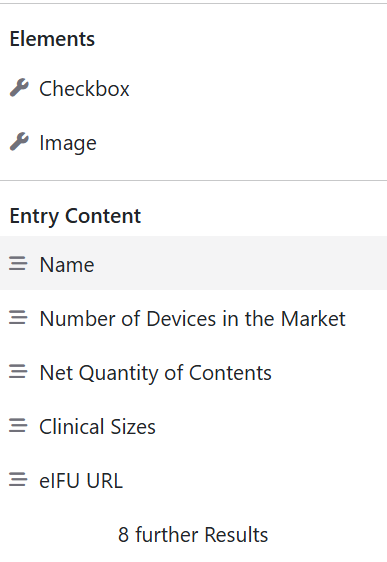This screenshot has width=387, height=562.
Task: Click the divider line above Elements heading
Action: click(x=194, y=4)
